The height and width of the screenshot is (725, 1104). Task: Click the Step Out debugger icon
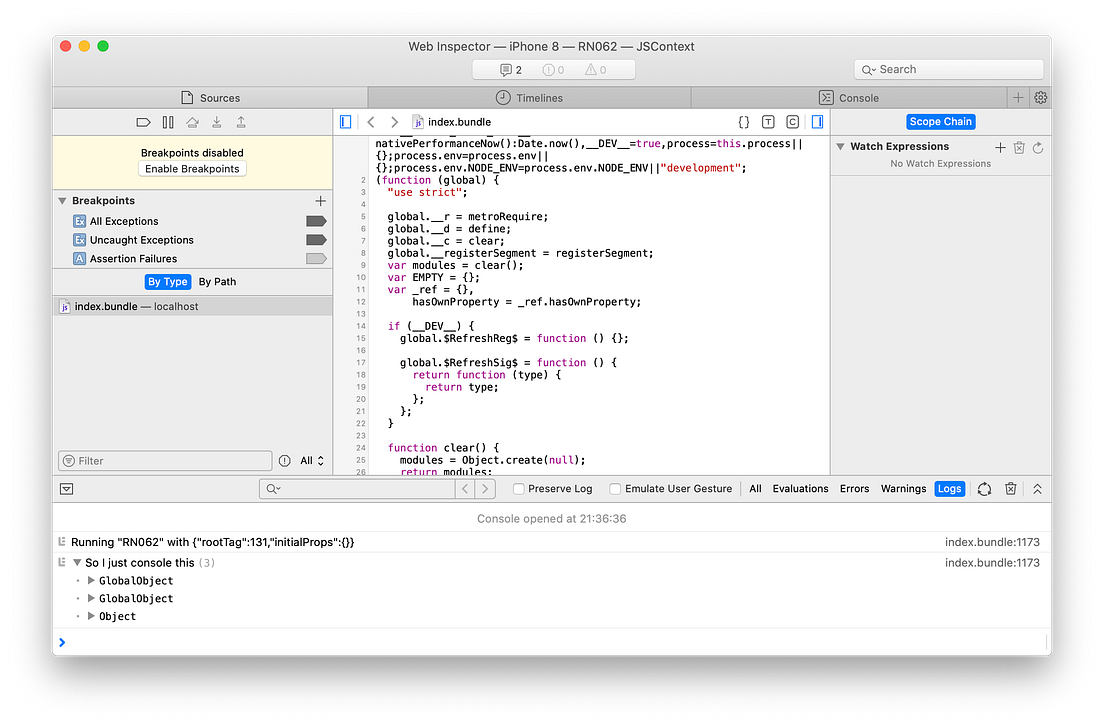(x=241, y=122)
